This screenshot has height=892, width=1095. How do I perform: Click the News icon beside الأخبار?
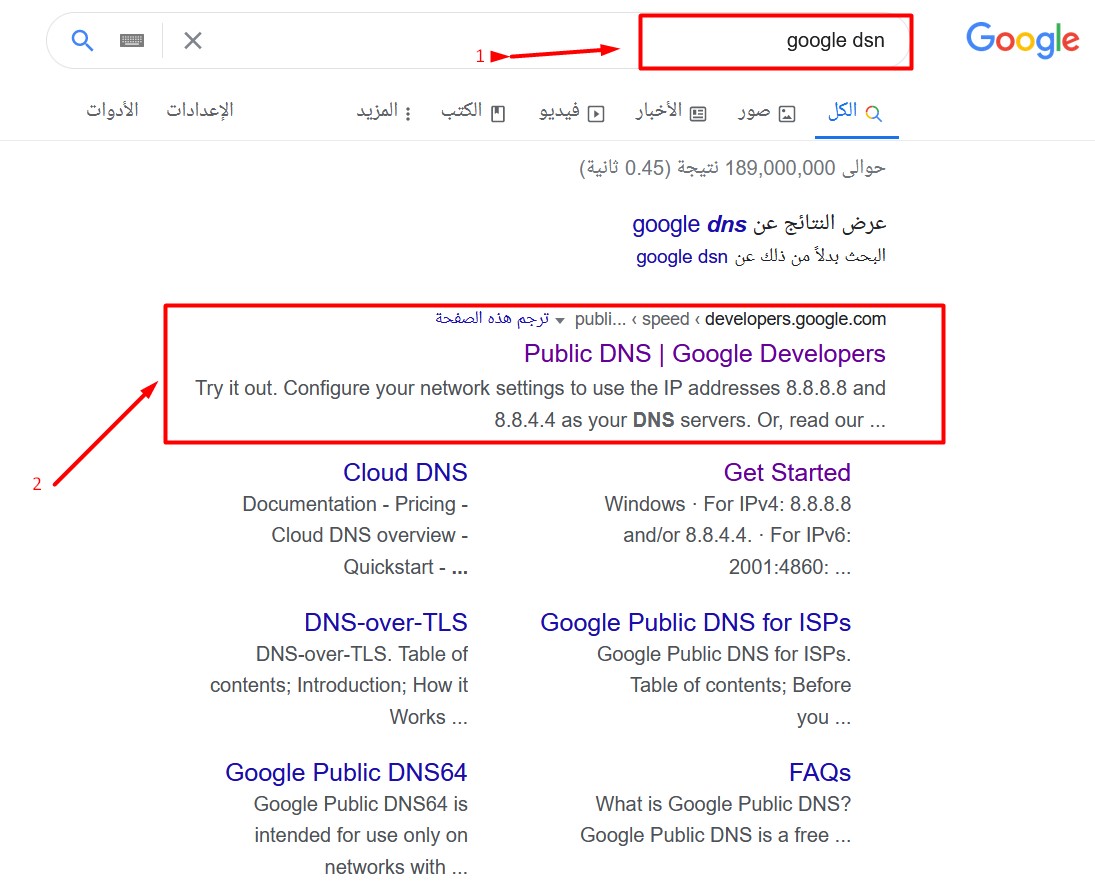tap(698, 114)
